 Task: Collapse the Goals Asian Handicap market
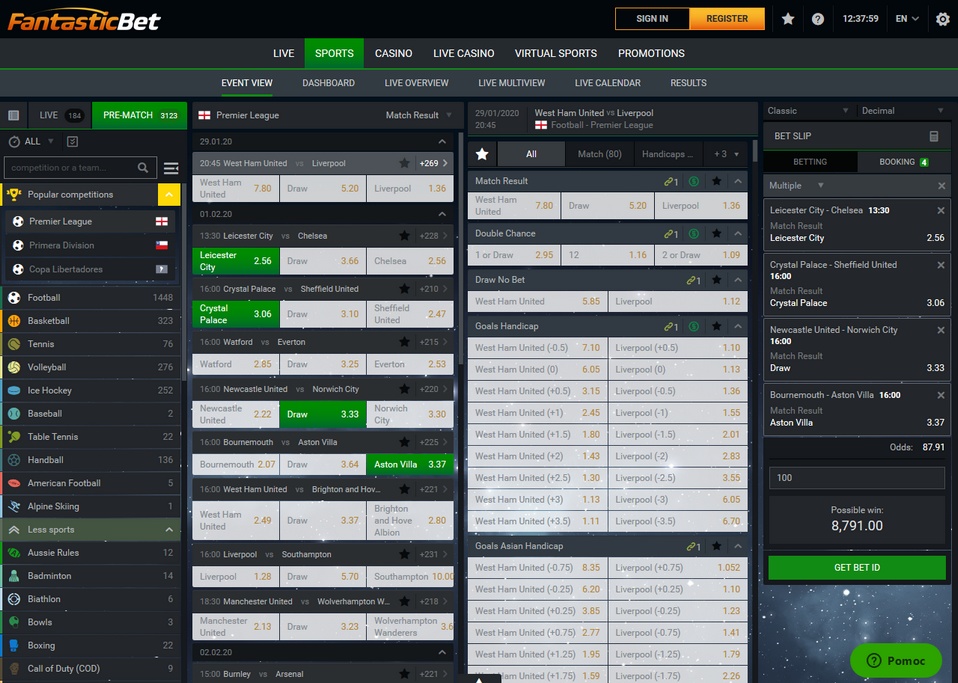click(x=738, y=546)
